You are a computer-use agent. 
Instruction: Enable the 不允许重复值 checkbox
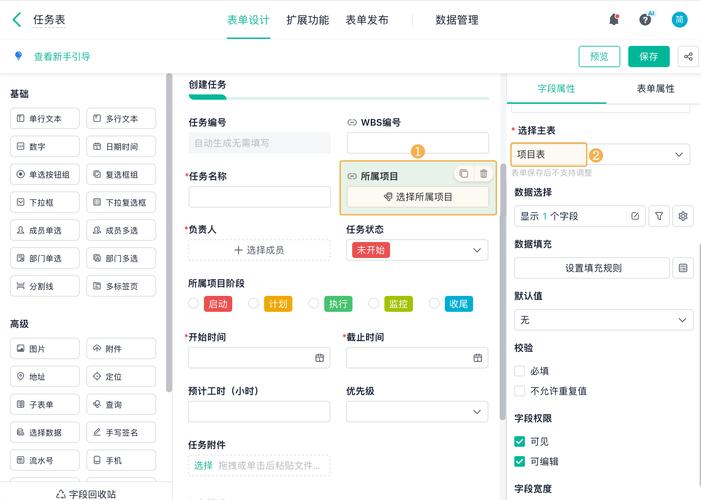pos(519,391)
